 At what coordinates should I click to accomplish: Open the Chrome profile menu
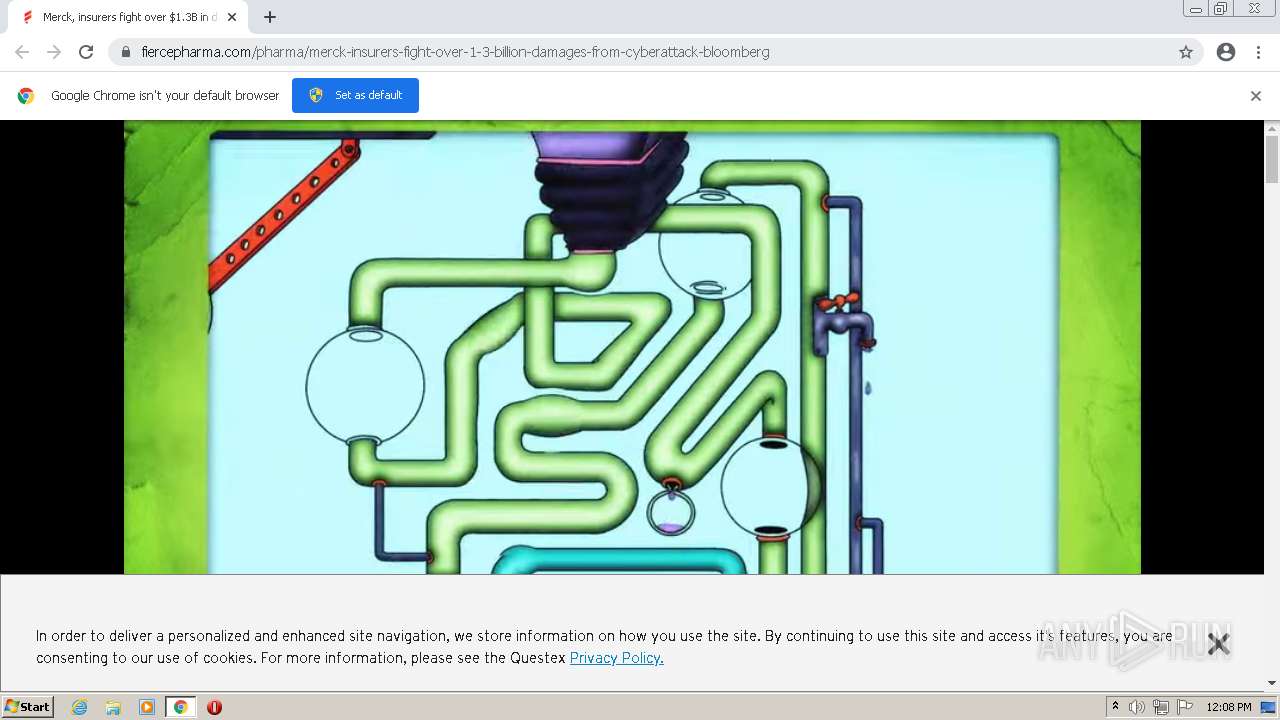click(1226, 52)
